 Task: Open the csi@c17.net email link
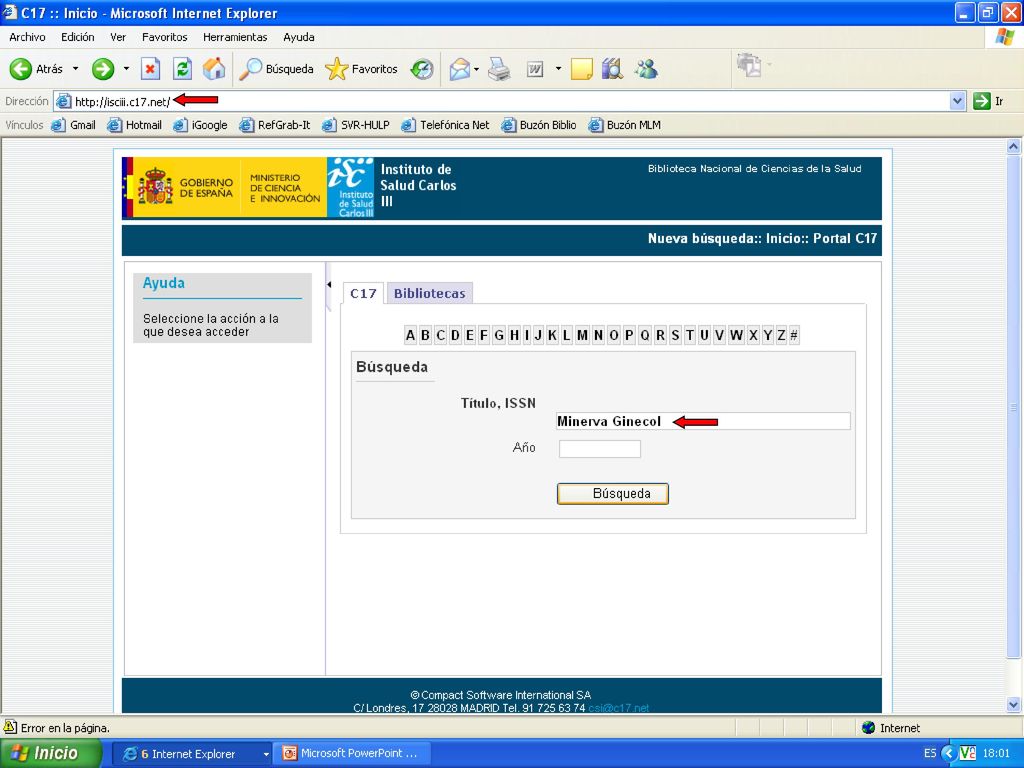[618, 708]
